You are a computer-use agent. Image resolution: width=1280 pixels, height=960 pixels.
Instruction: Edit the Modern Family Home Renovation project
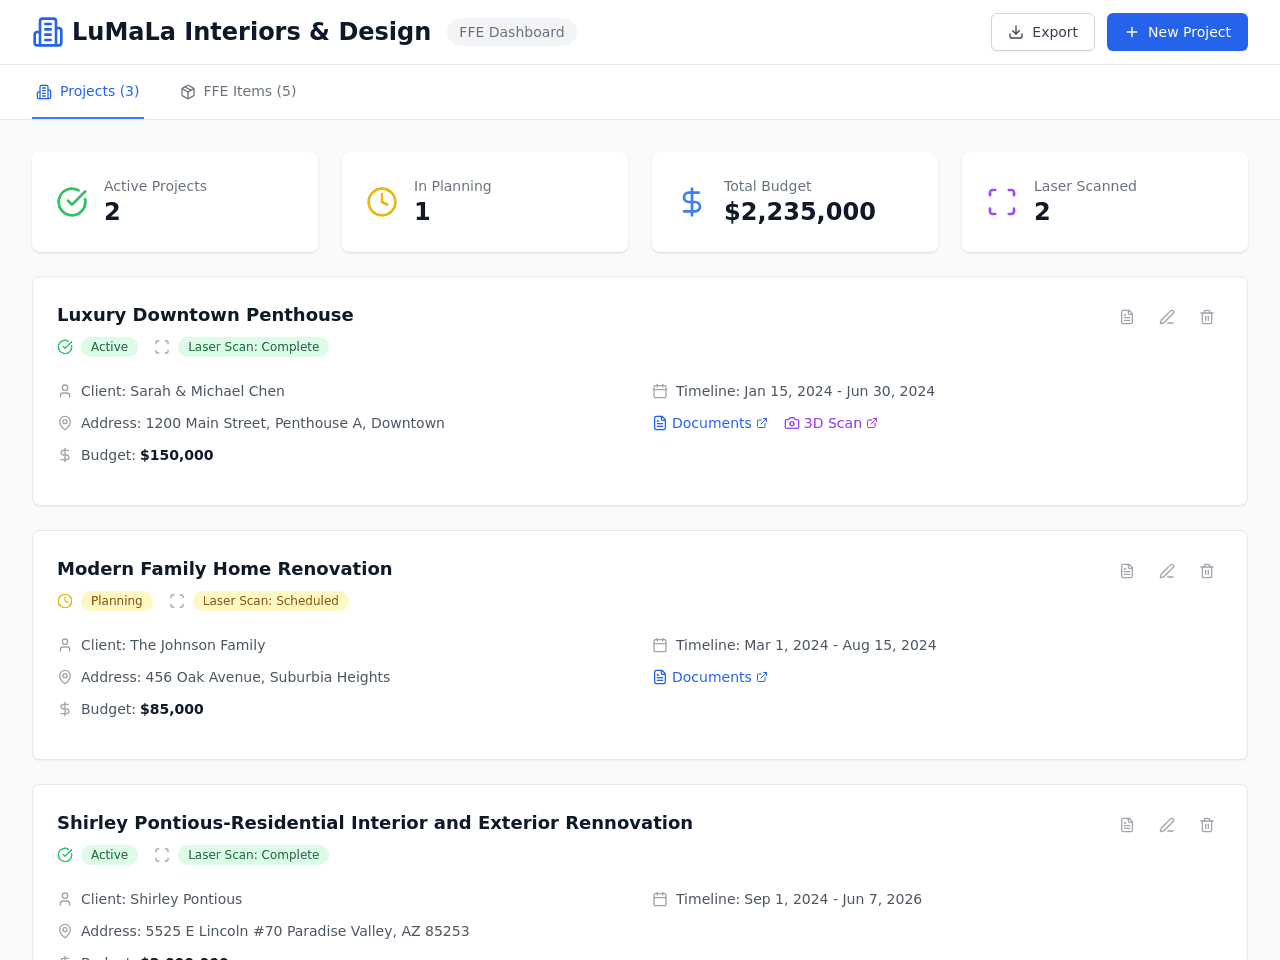pos(1167,571)
